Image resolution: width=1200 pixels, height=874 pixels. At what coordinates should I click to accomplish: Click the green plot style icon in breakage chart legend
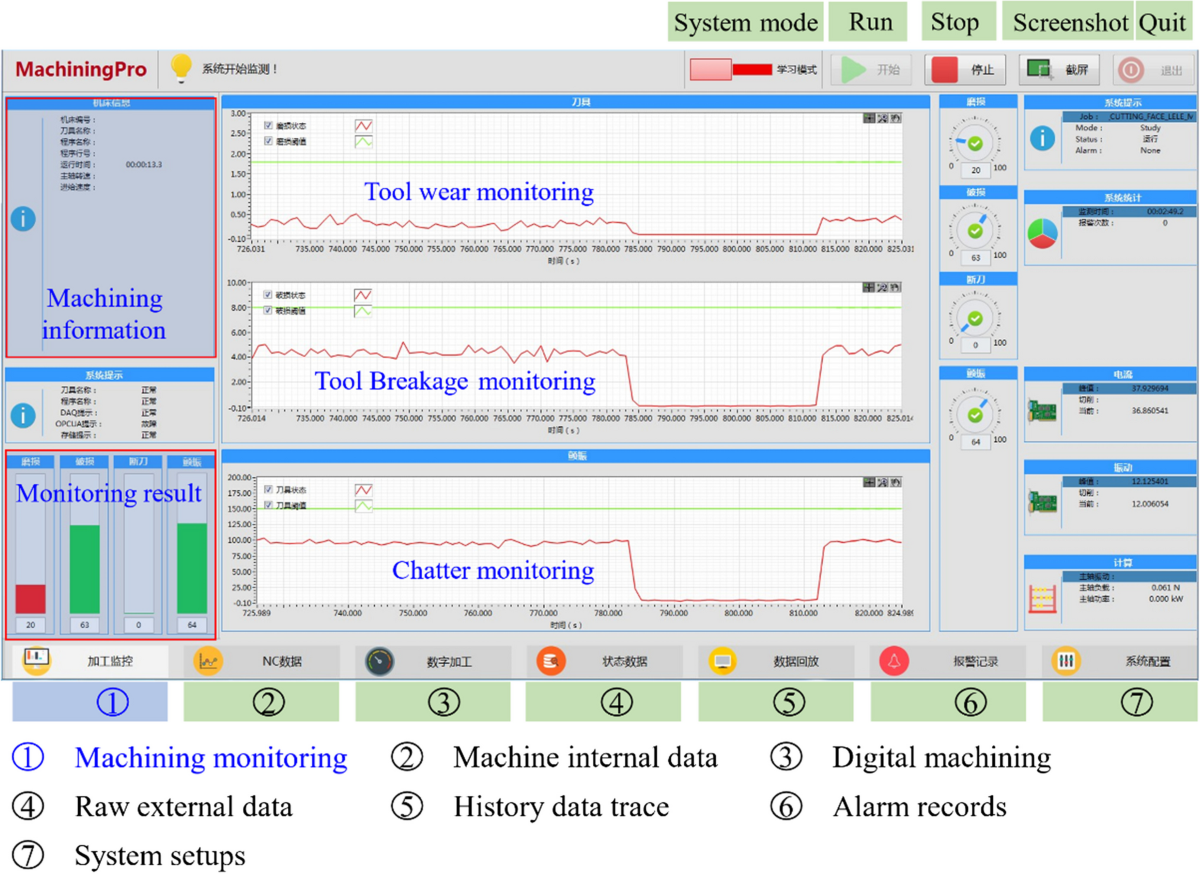(363, 311)
